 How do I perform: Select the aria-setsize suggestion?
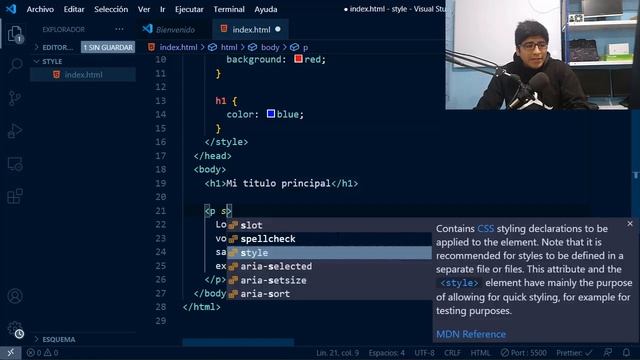click(x=329, y=280)
